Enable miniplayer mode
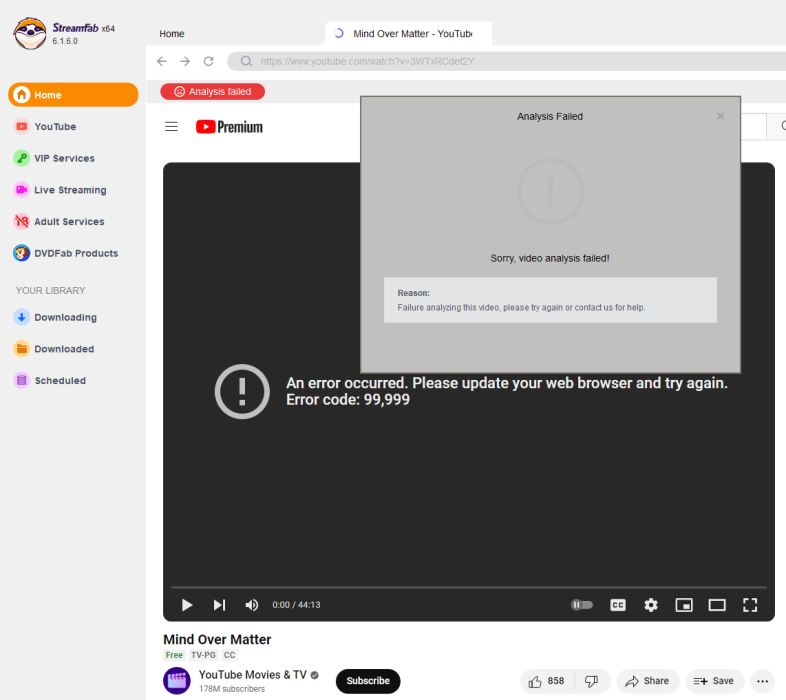 tap(684, 605)
